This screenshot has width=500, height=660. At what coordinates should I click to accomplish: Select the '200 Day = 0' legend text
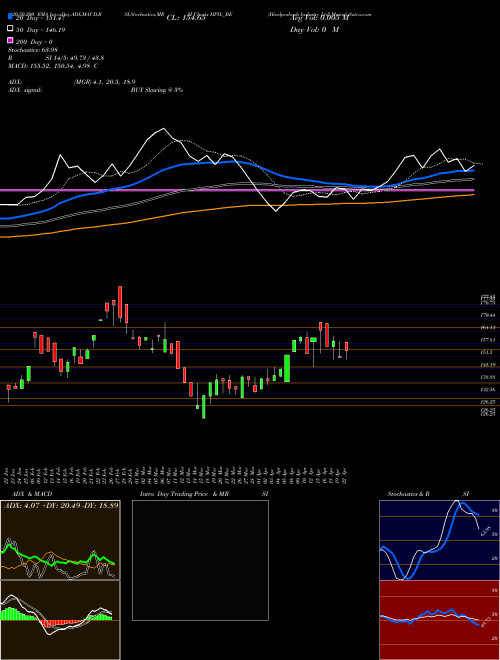pyautogui.click(x=35, y=42)
